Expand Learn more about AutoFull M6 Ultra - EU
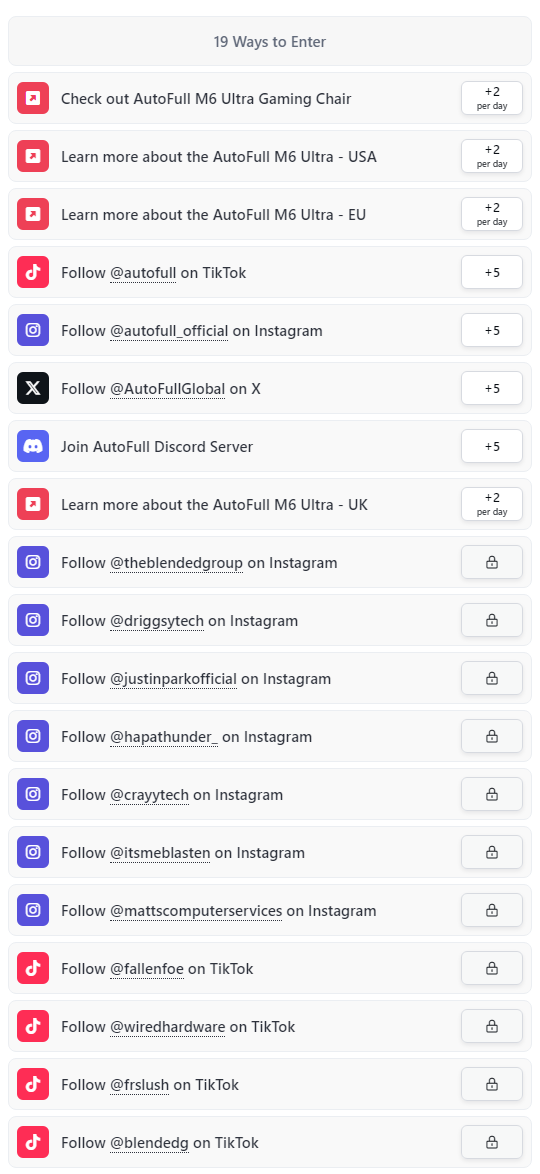The width and height of the screenshot is (540, 1174). click(x=270, y=214)
